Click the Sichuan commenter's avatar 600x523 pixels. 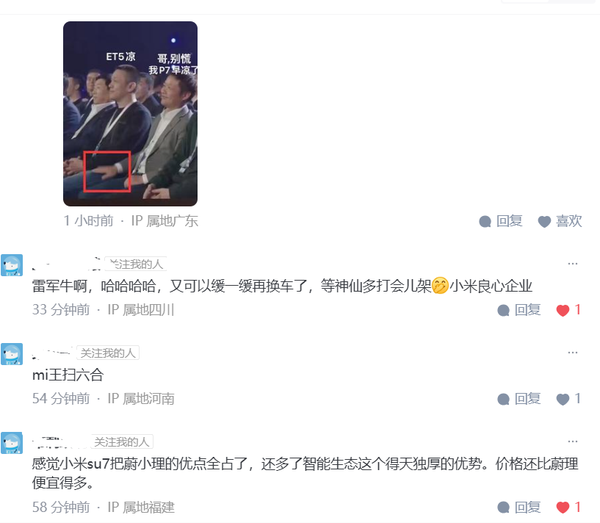tap(12, 265)
